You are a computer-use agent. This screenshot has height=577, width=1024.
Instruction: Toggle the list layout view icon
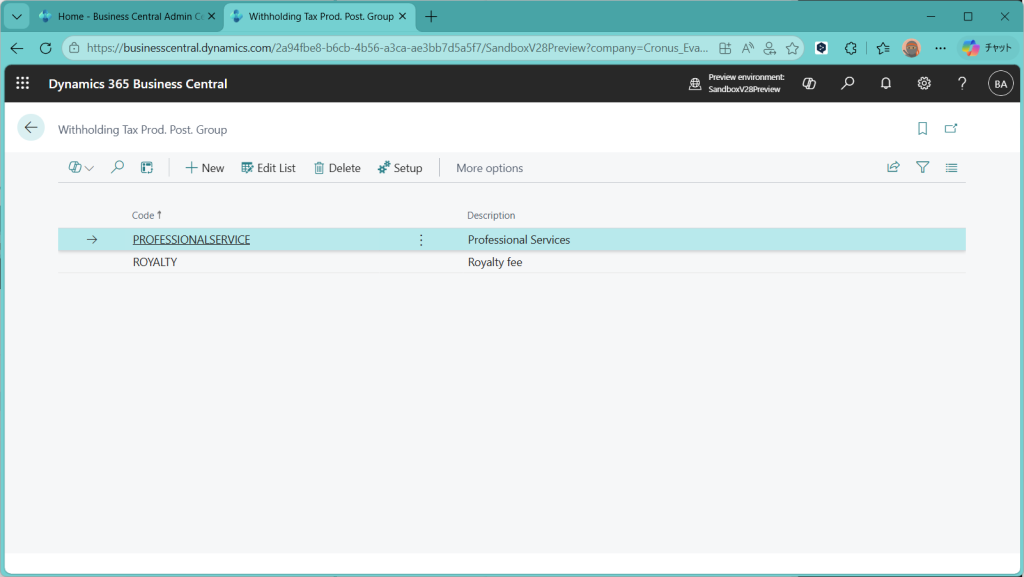(x=951, y=168)
